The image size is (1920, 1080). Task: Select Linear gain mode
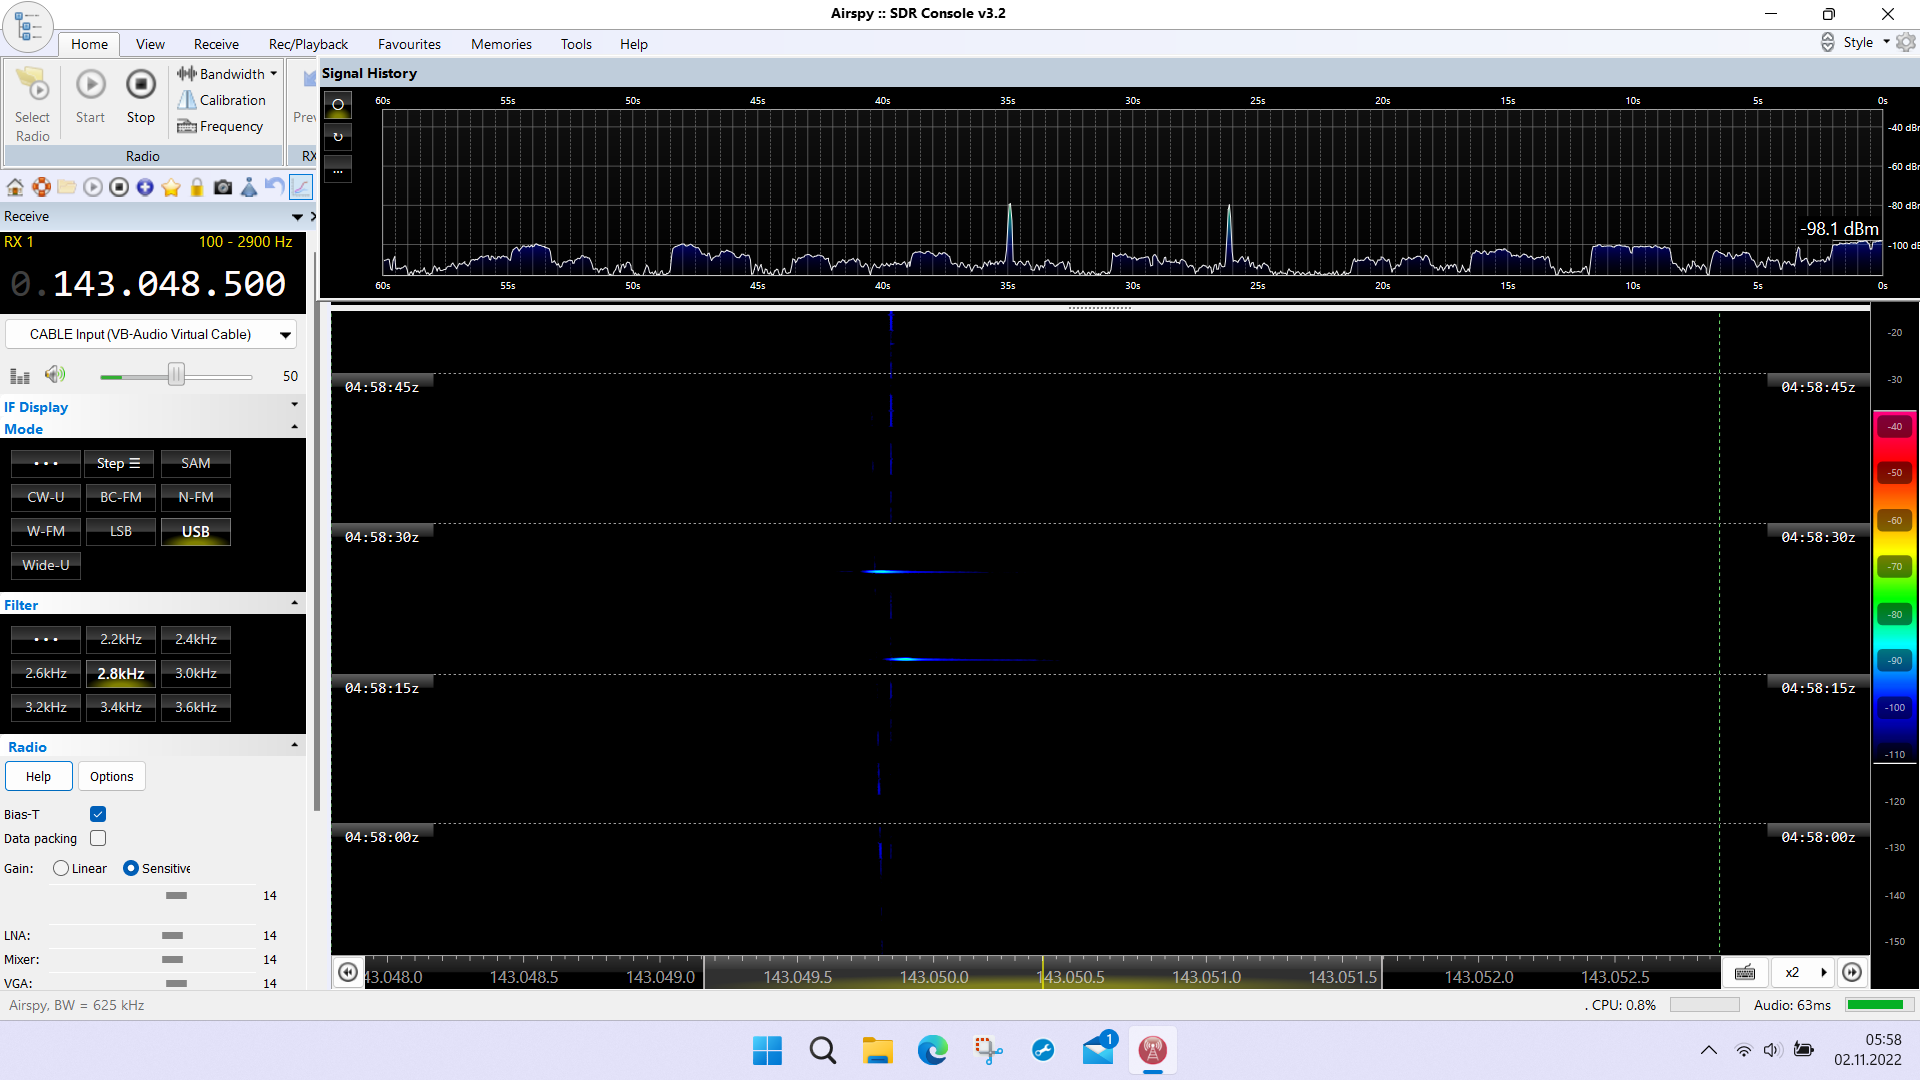pos(61,868)
